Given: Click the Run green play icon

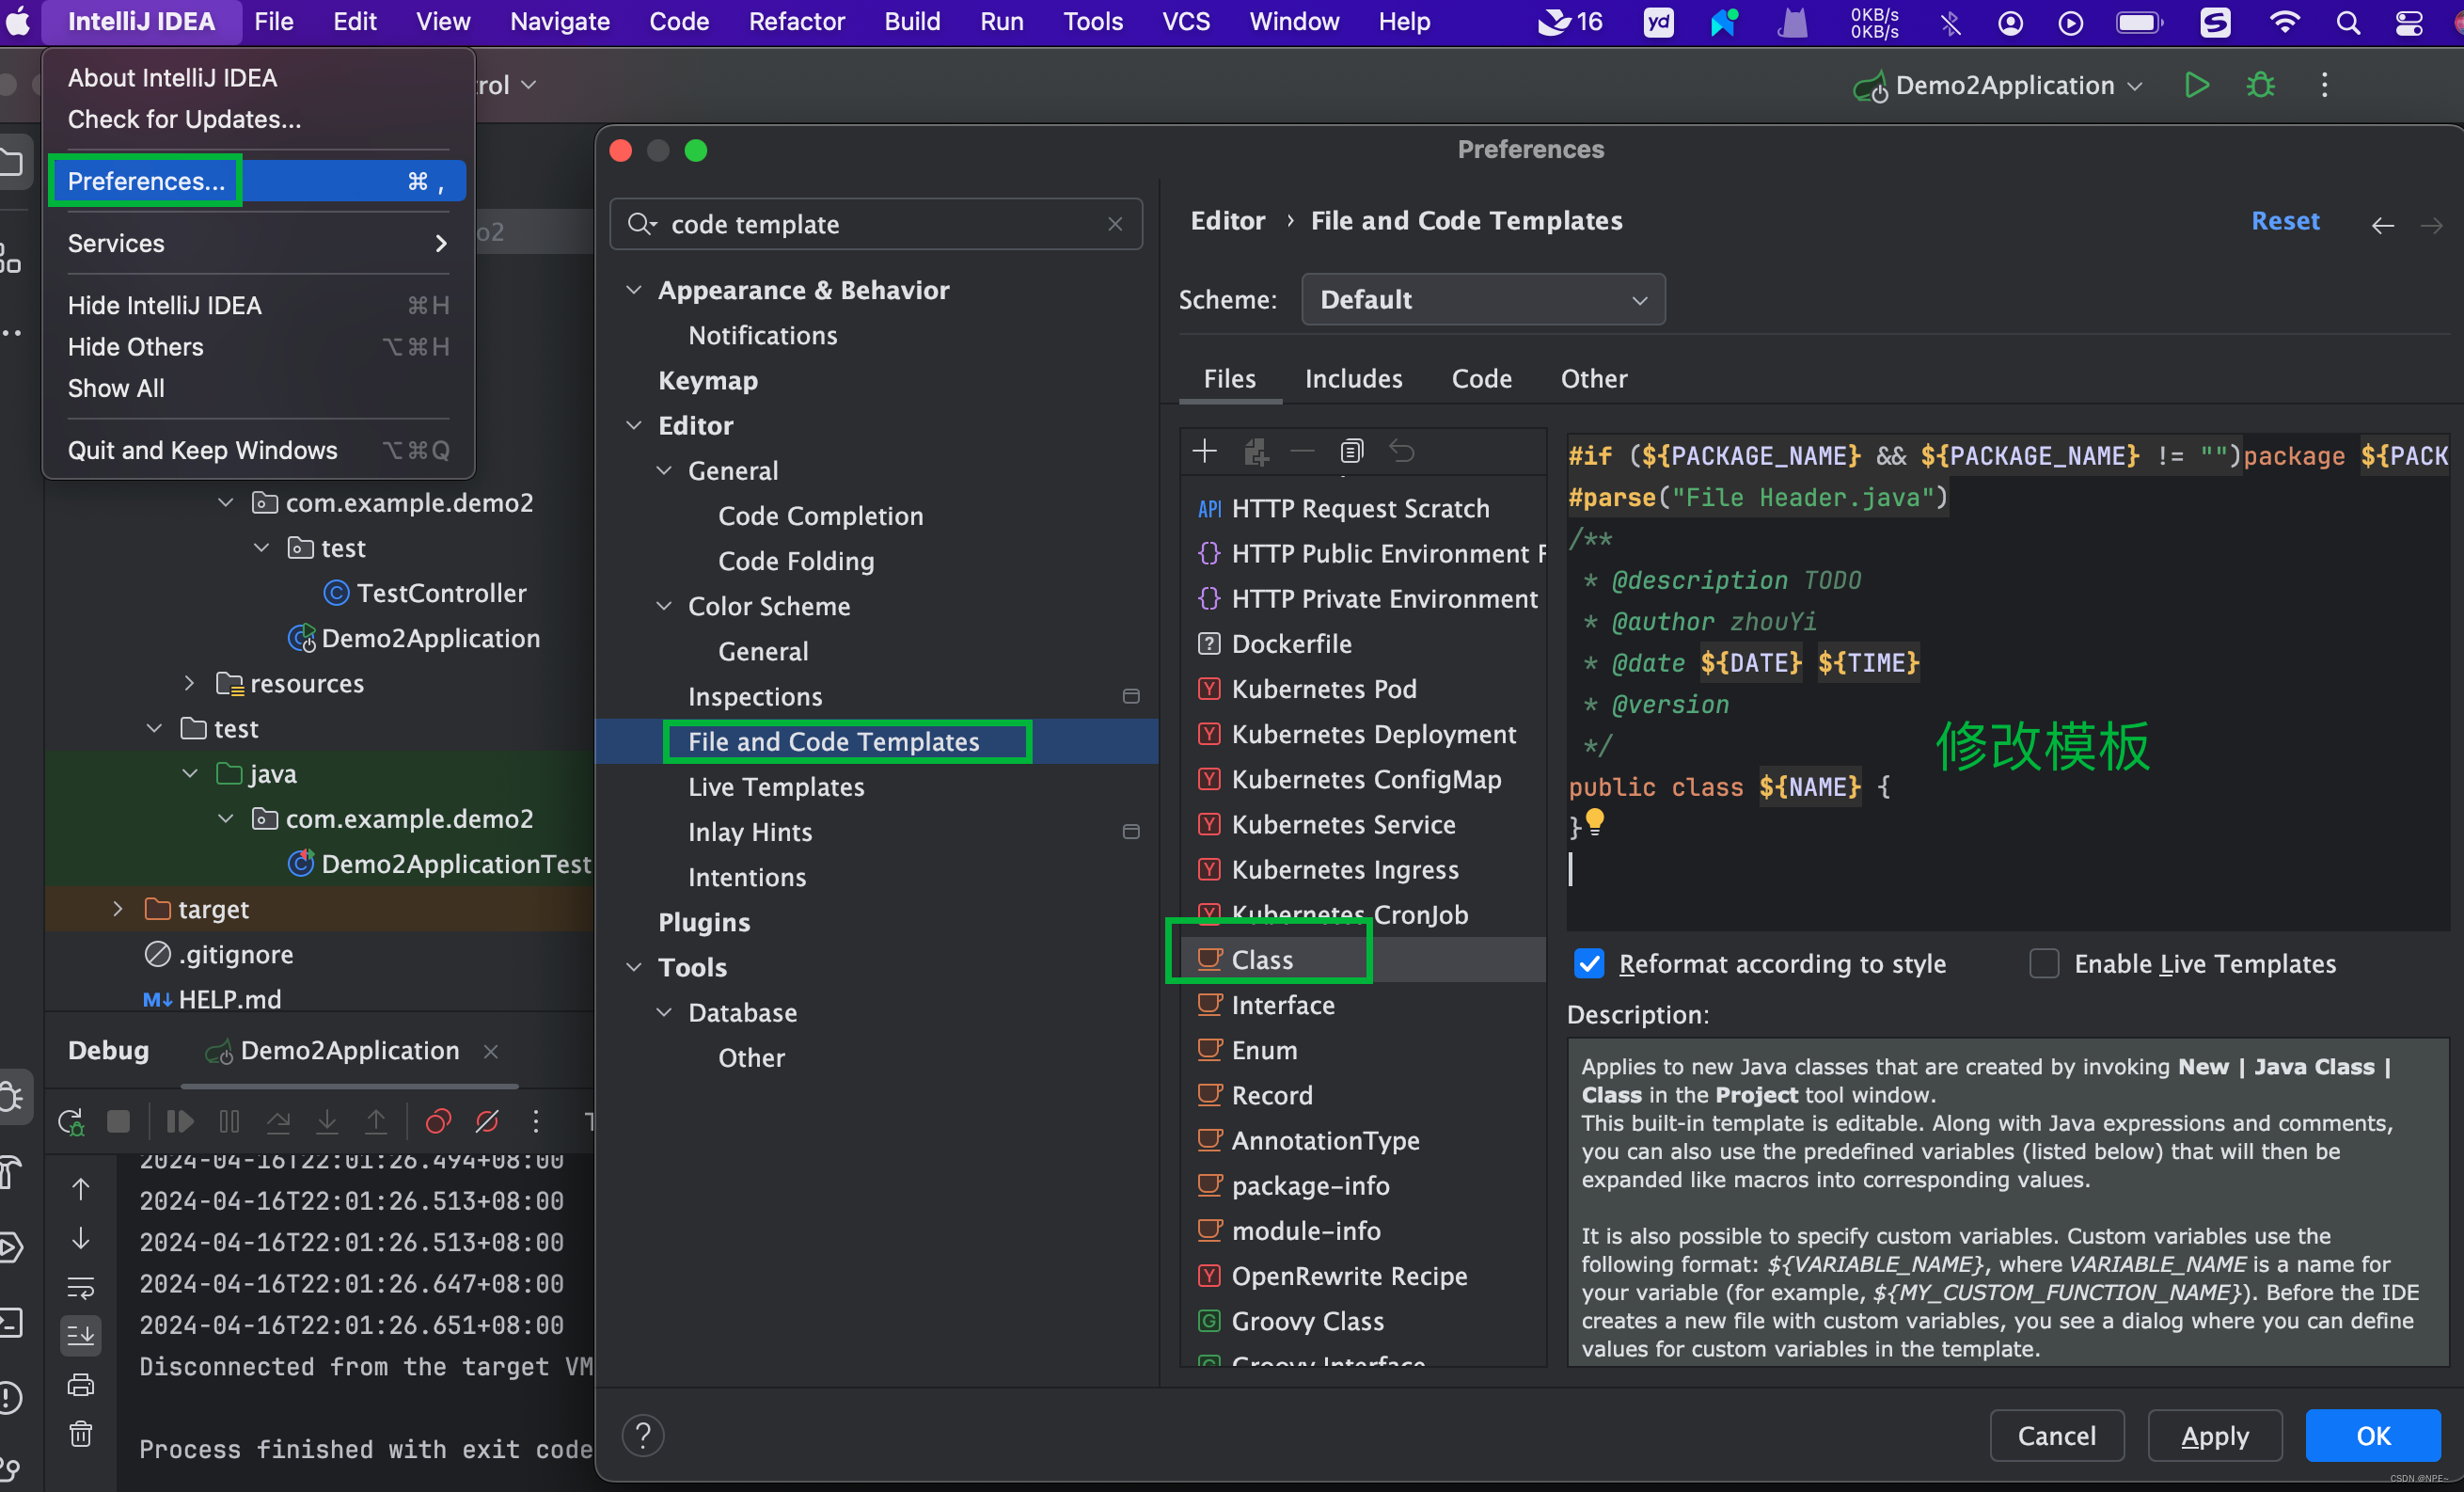Looking at the screenshot, I should tap(2196, 85).
